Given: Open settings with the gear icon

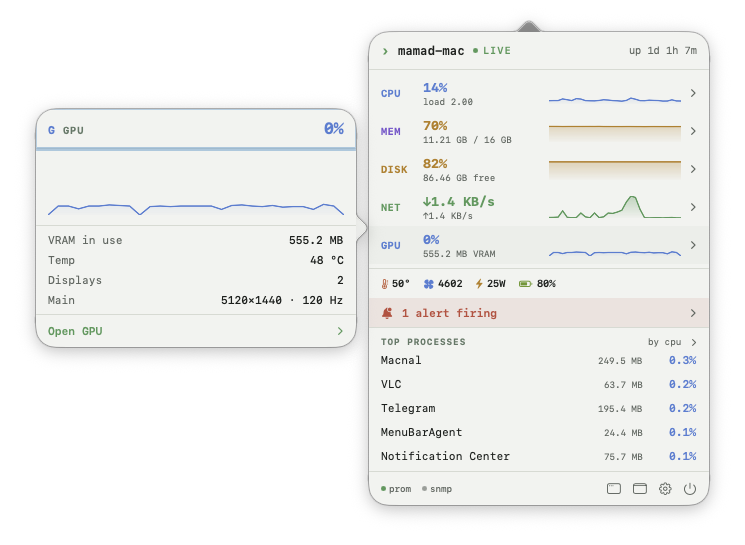Looking at the screenshot, I should coord(665,488).
